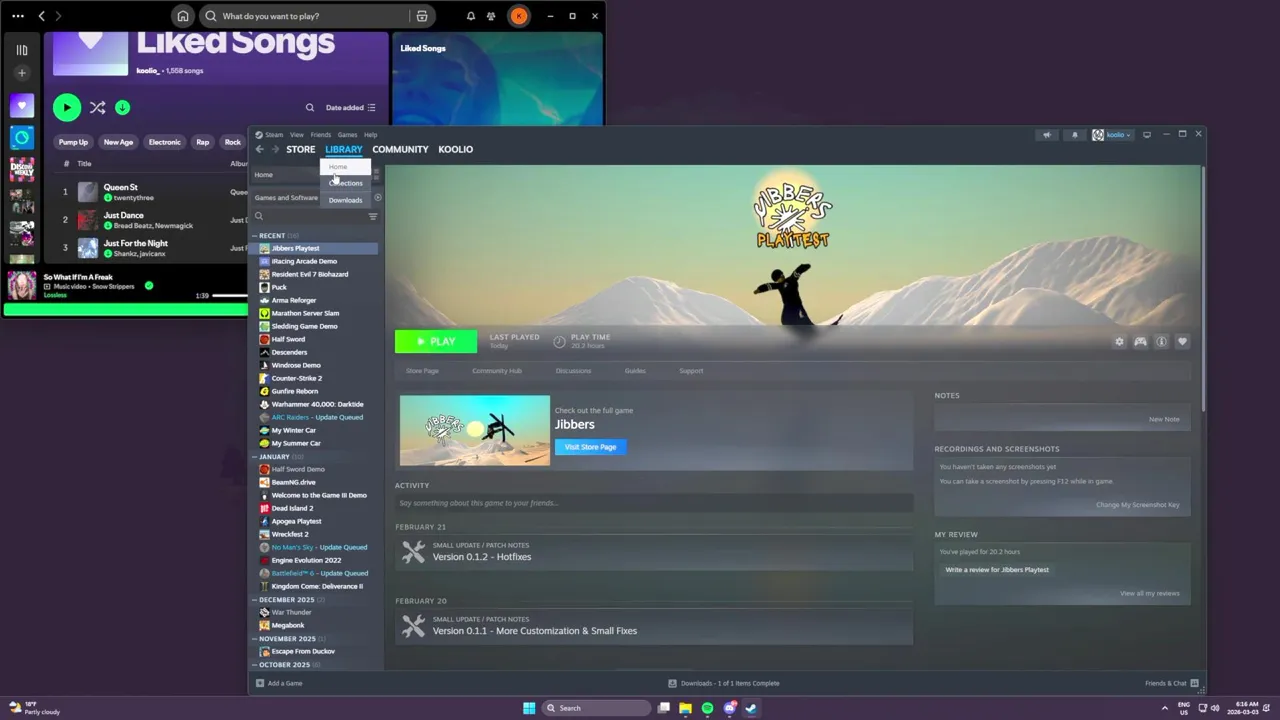The image size is (1280, 720).
Task: Click Spotify user avatar K
Action: 519,16
